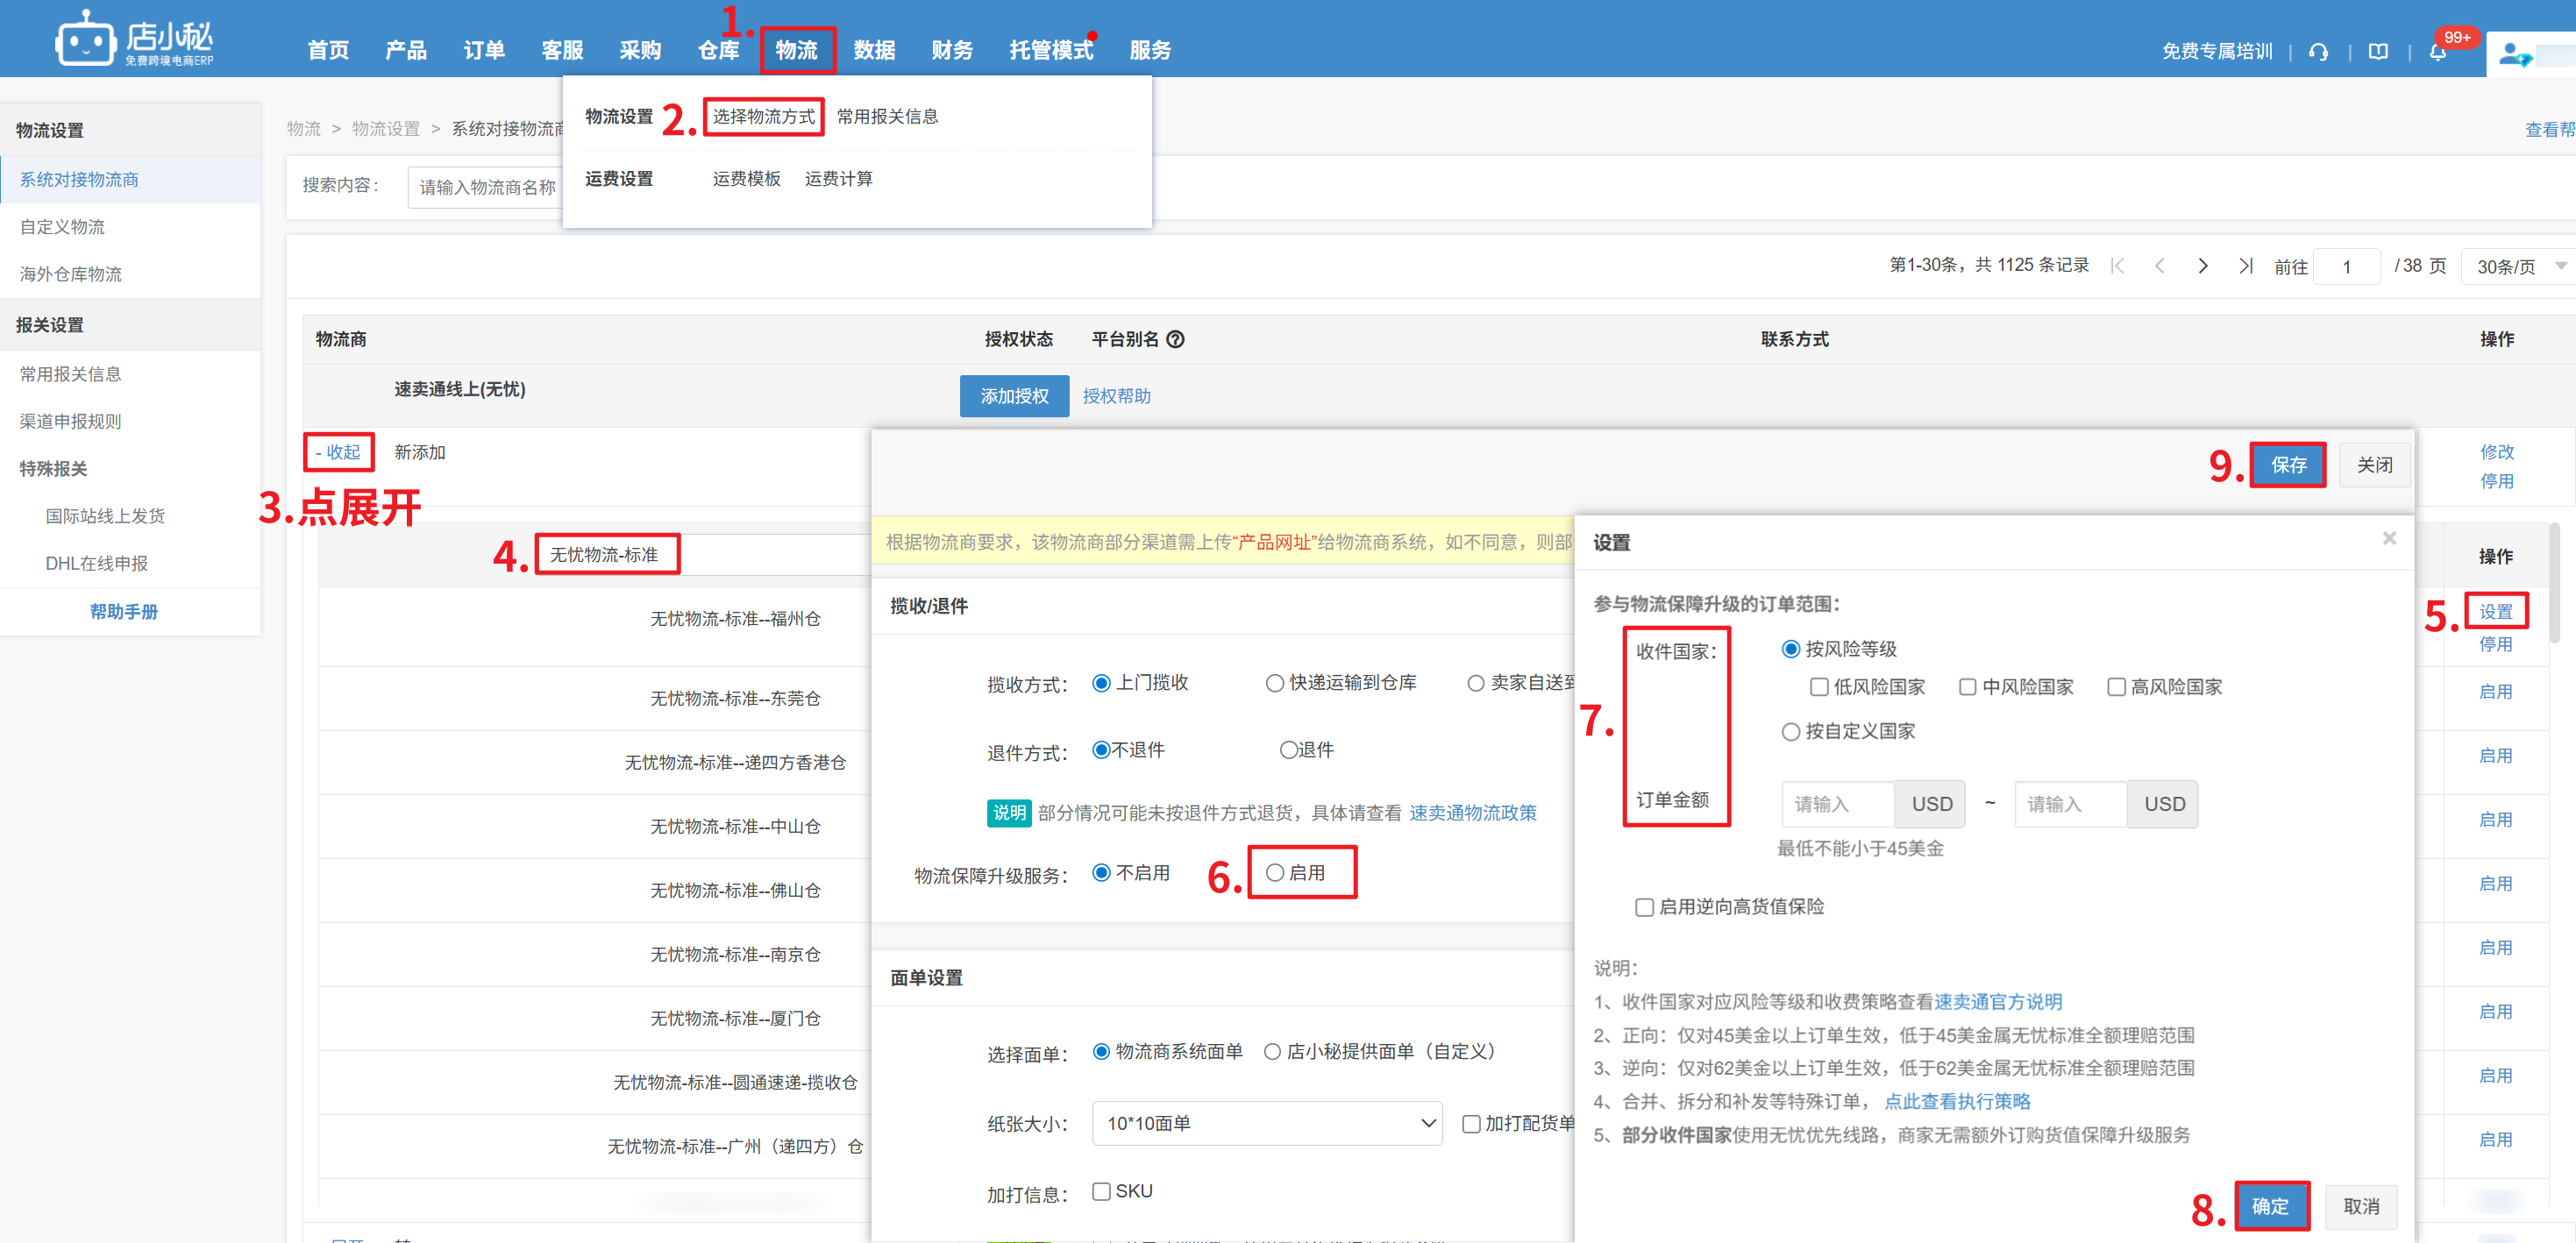Enable 启用逆向高货值保险 checkbox

click(1644, 907)
